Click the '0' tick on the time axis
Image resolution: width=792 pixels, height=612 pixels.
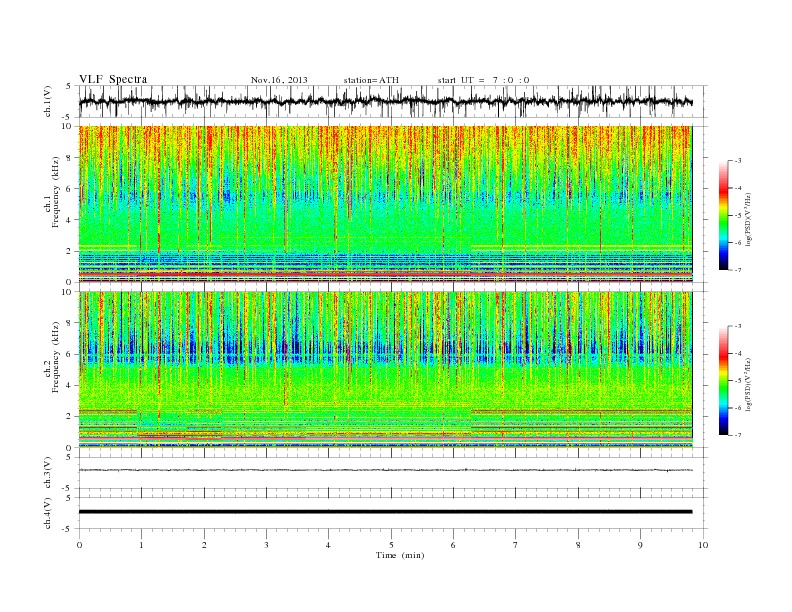click(79, 545)
